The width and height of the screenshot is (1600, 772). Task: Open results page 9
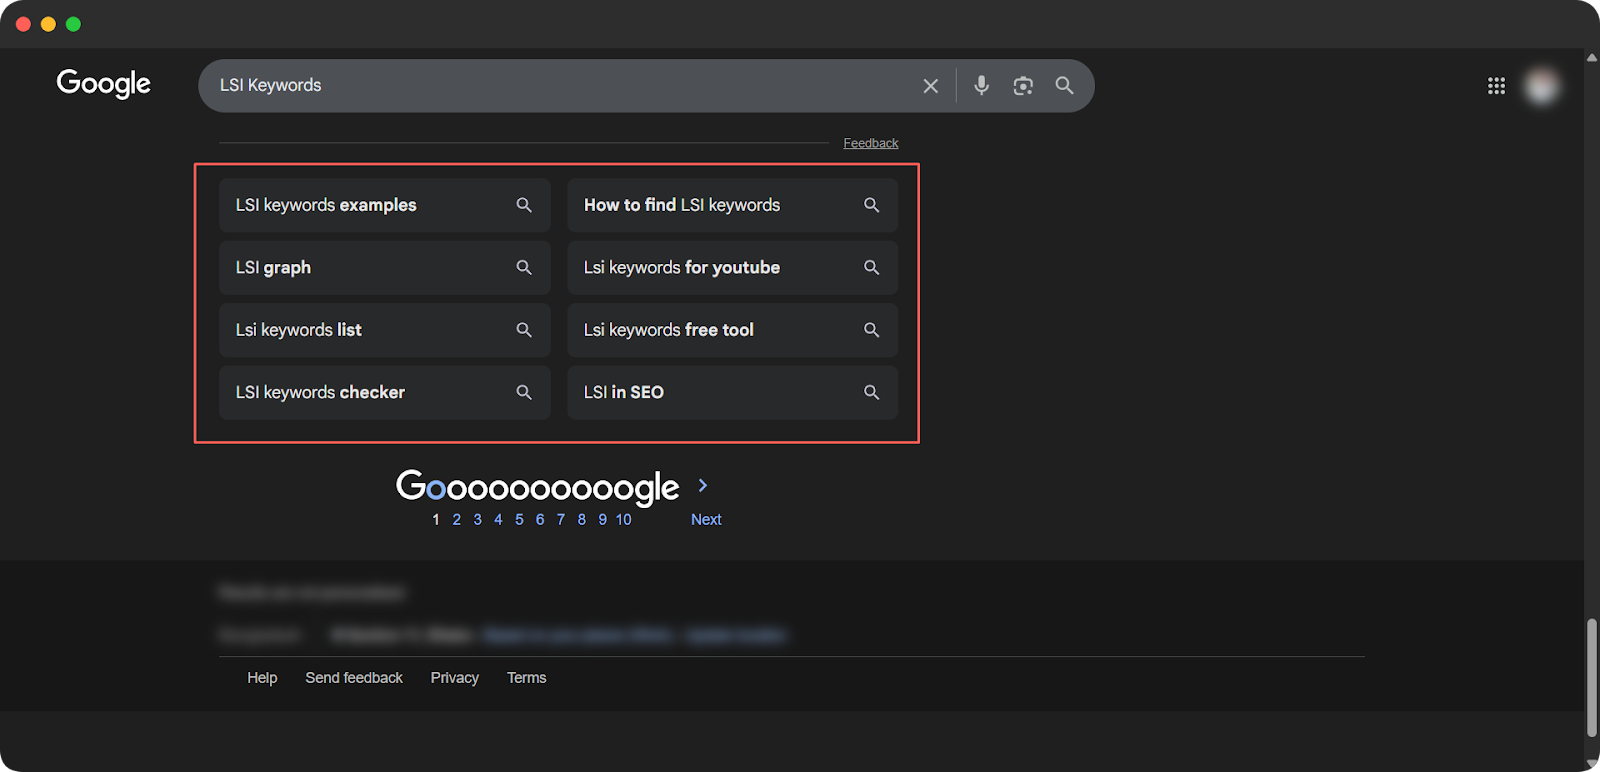pyautogui.click(x=603, y=520)
